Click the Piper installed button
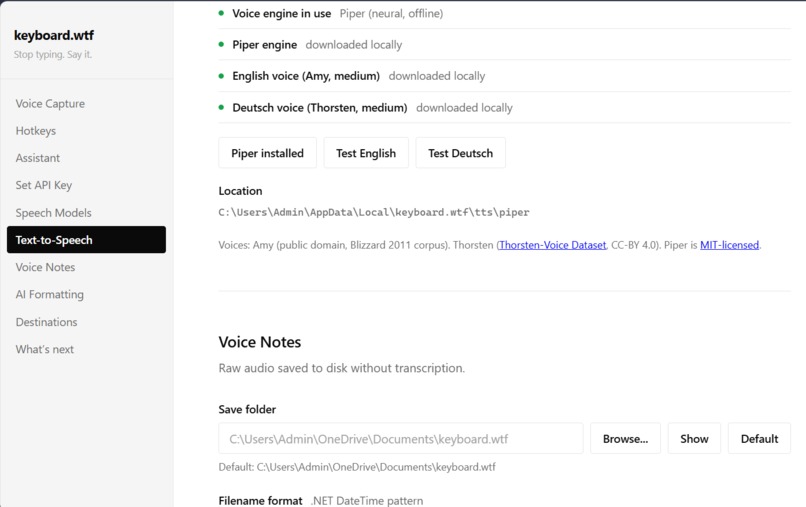The width and height of the screenshot is (806, 507). pos(267,153)
